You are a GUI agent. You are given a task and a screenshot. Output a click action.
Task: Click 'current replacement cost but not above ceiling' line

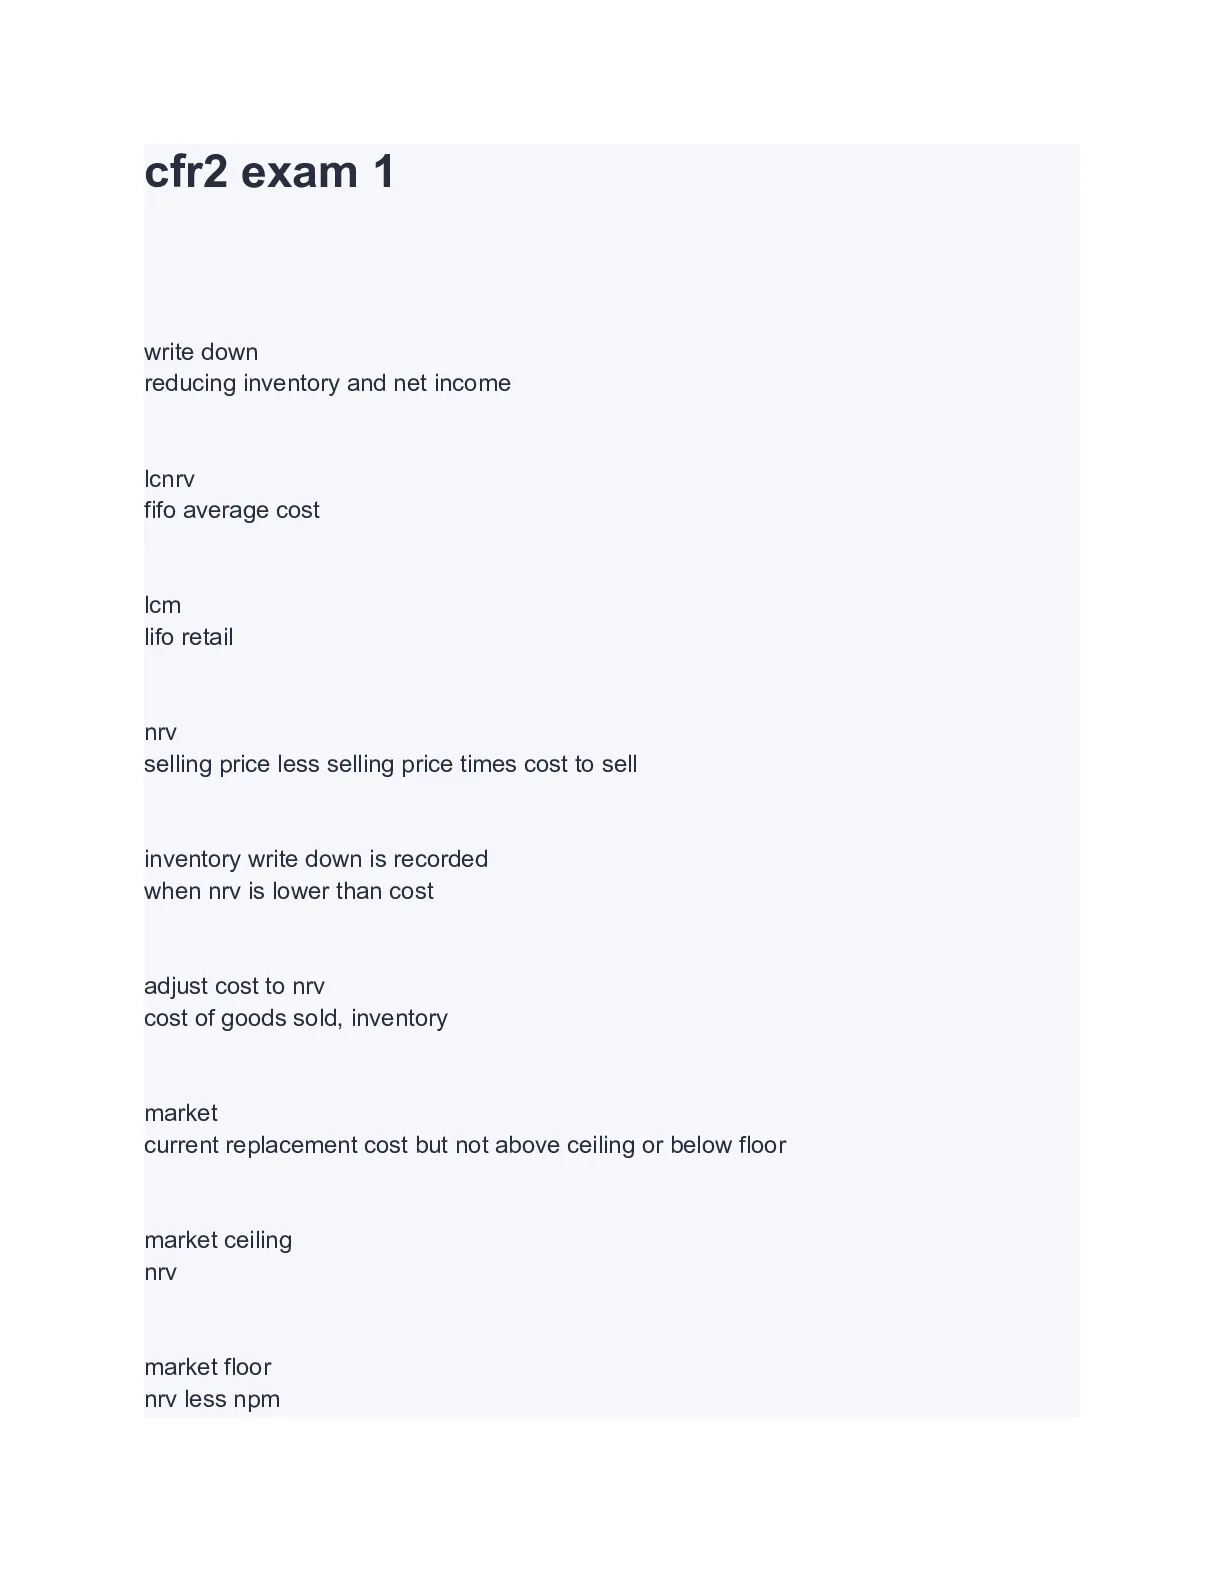pyautogui.click(x=465, y=1145)
